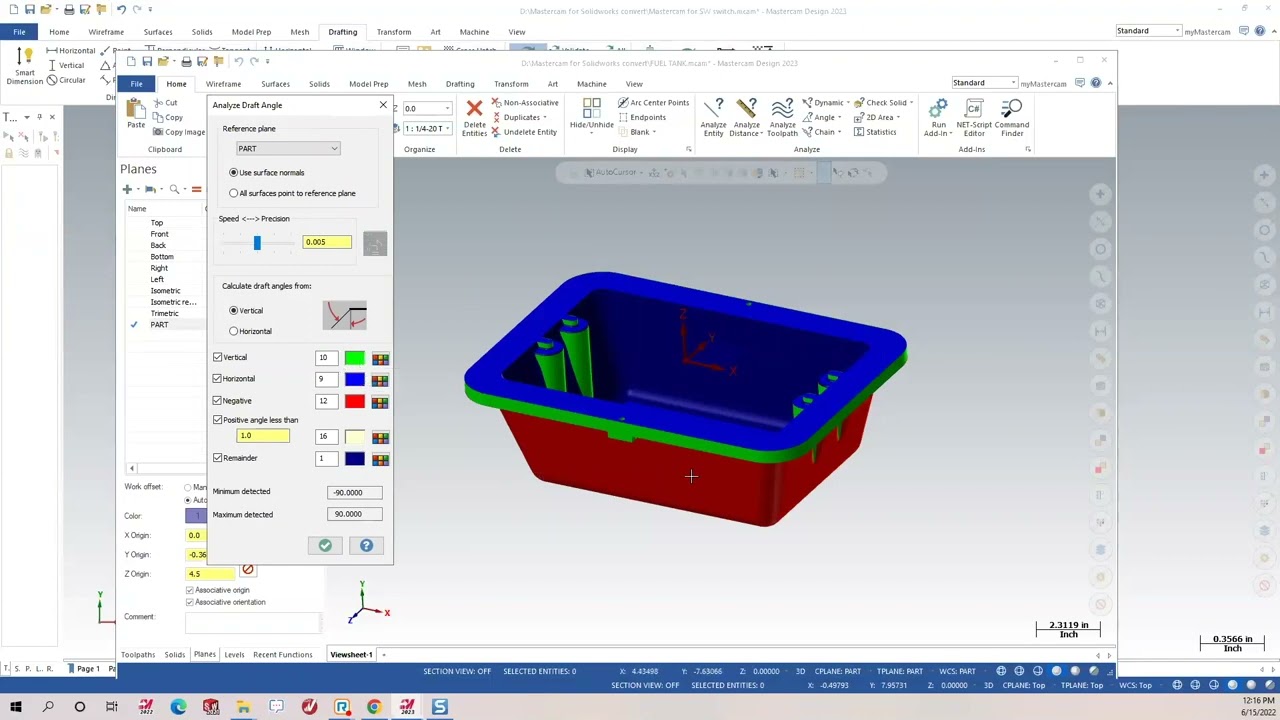Click the Negative red color swatch
The height and width of the screenshot is (720, 1280).
[355, 402]
